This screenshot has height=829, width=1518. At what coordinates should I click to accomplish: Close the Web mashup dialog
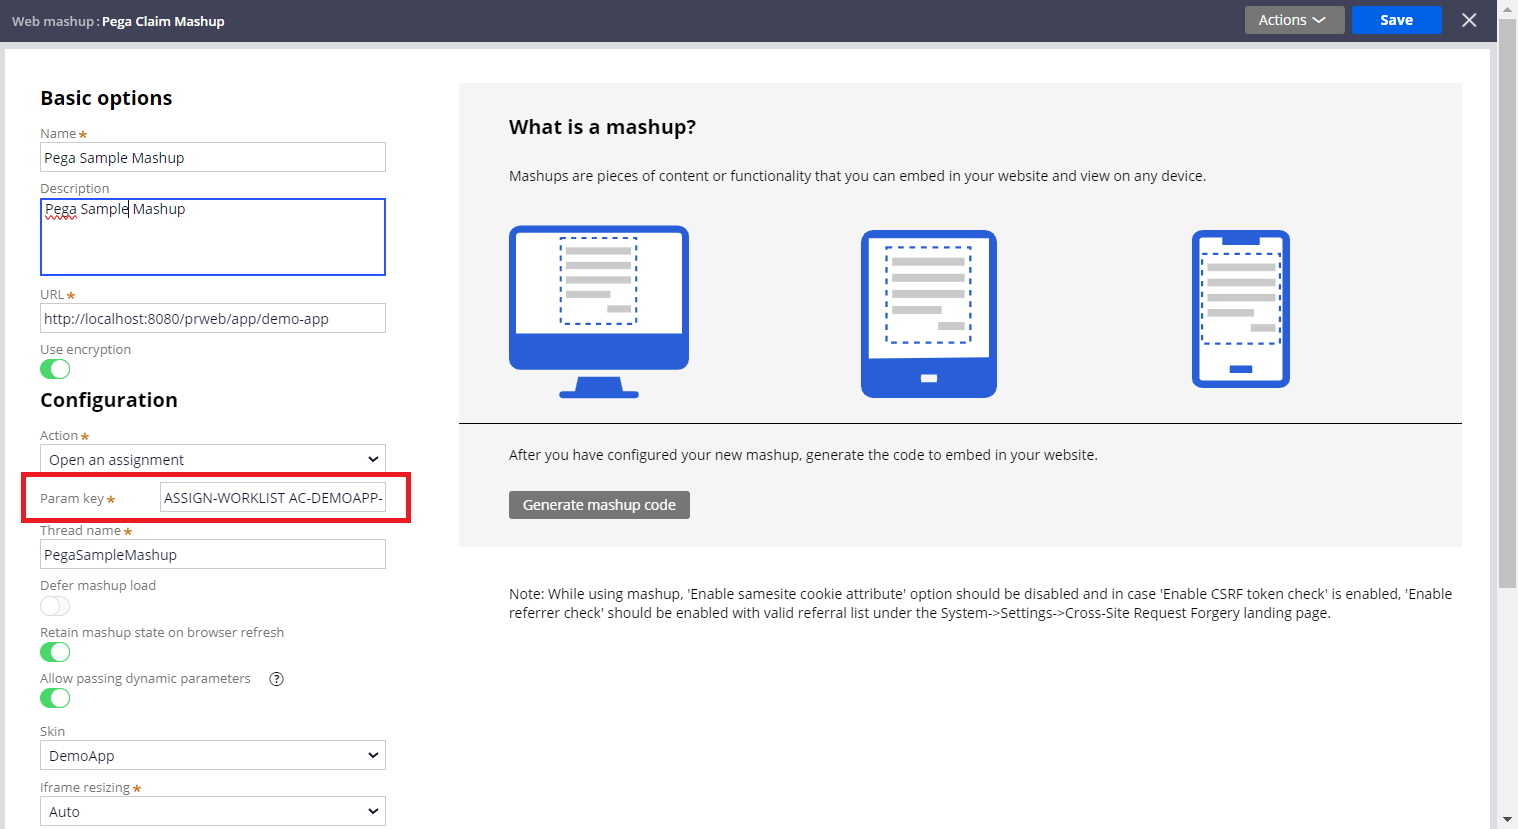click(1469, 20)
